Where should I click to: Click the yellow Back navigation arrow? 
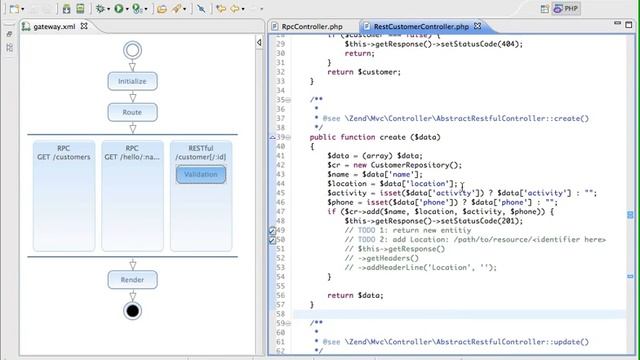(x=235, y=9)
